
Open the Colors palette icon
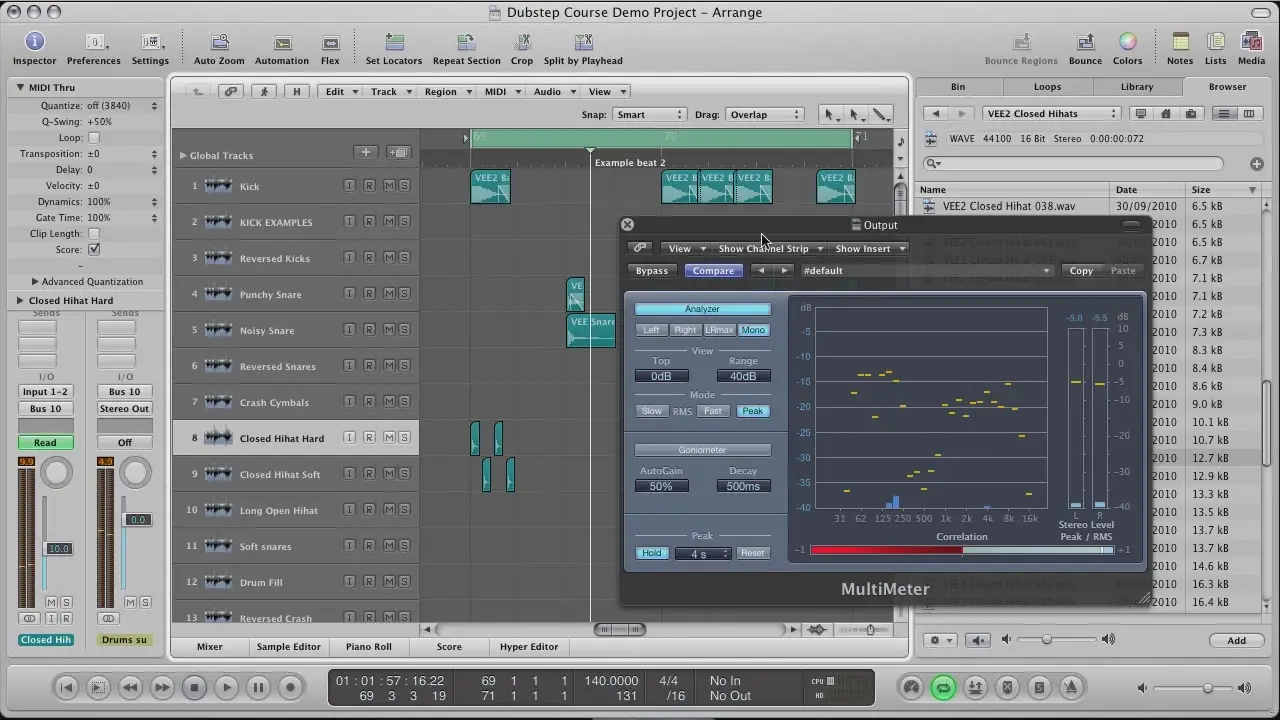(1127, 42)
